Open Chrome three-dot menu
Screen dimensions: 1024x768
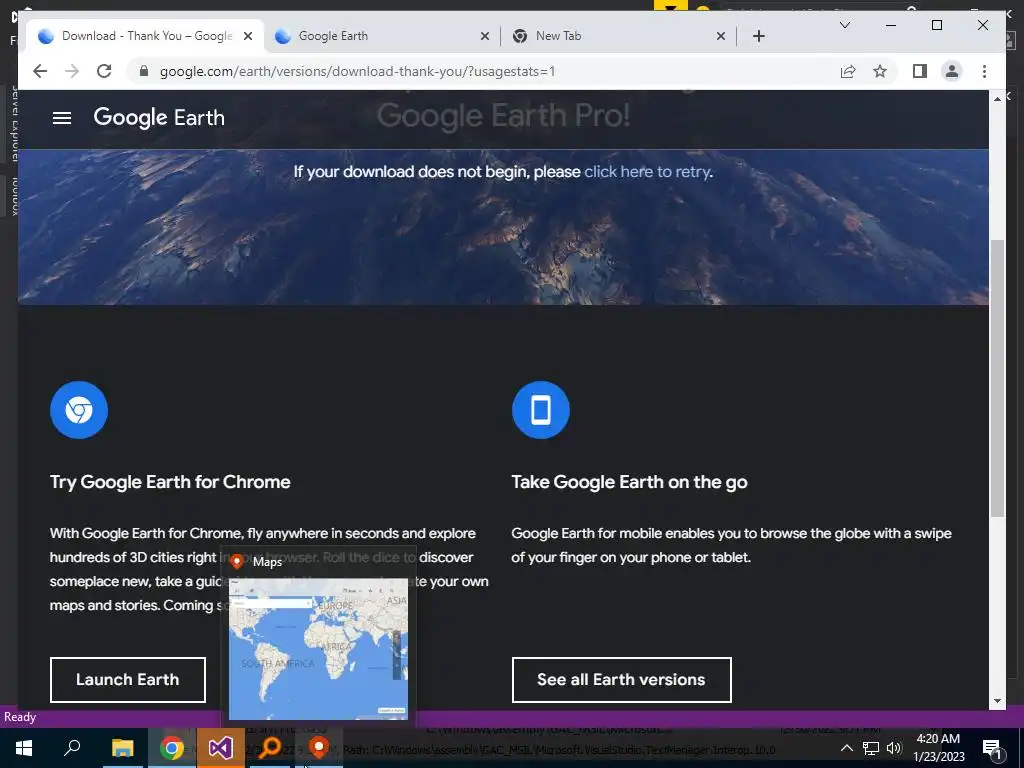(984, 71)
